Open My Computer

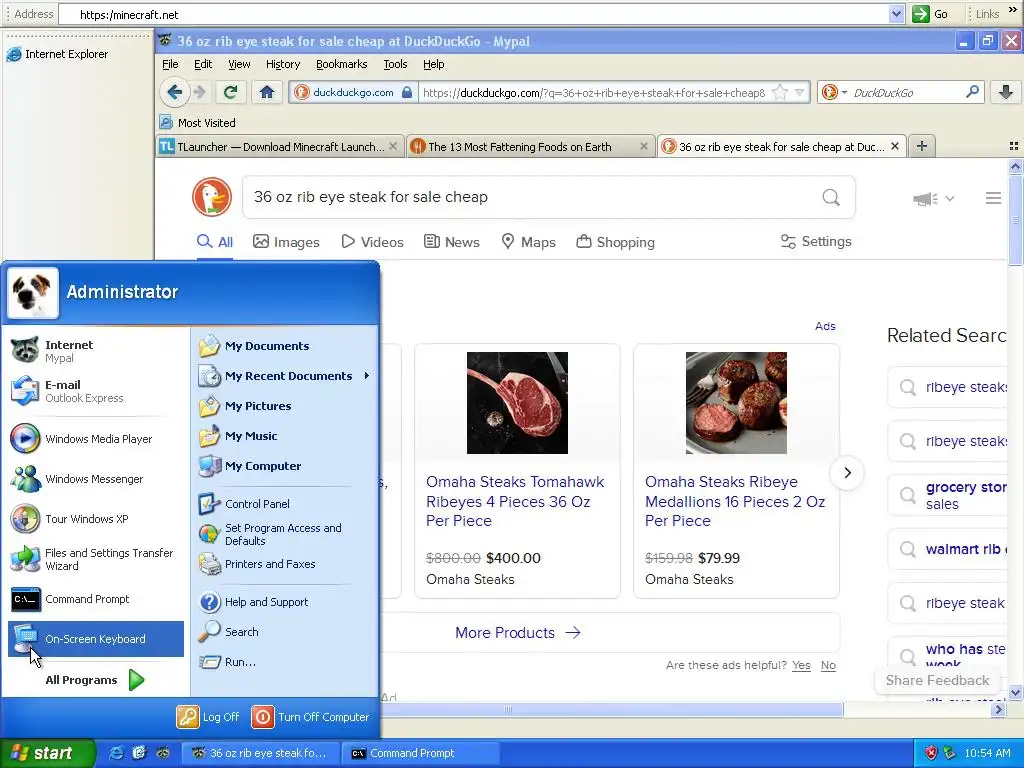(285, 466)
